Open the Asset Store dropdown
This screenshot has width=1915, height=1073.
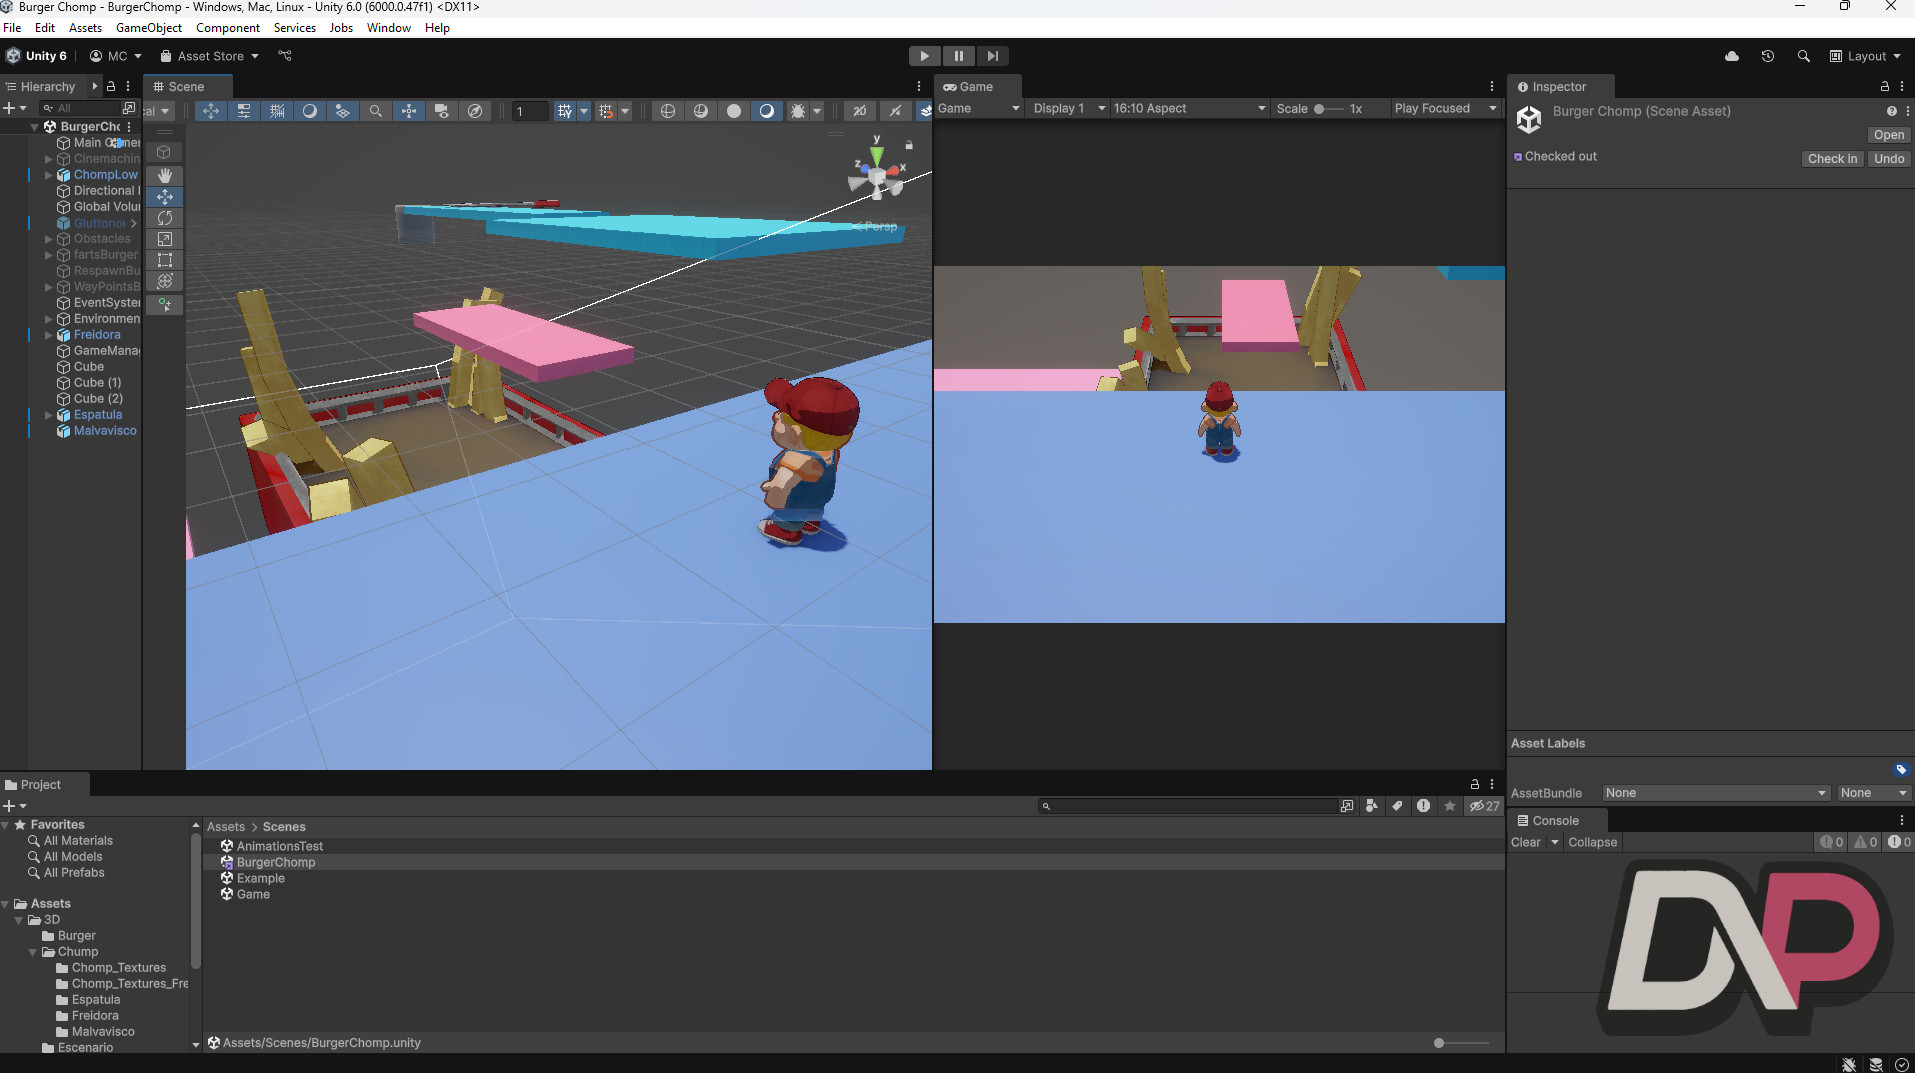point(210,56)
